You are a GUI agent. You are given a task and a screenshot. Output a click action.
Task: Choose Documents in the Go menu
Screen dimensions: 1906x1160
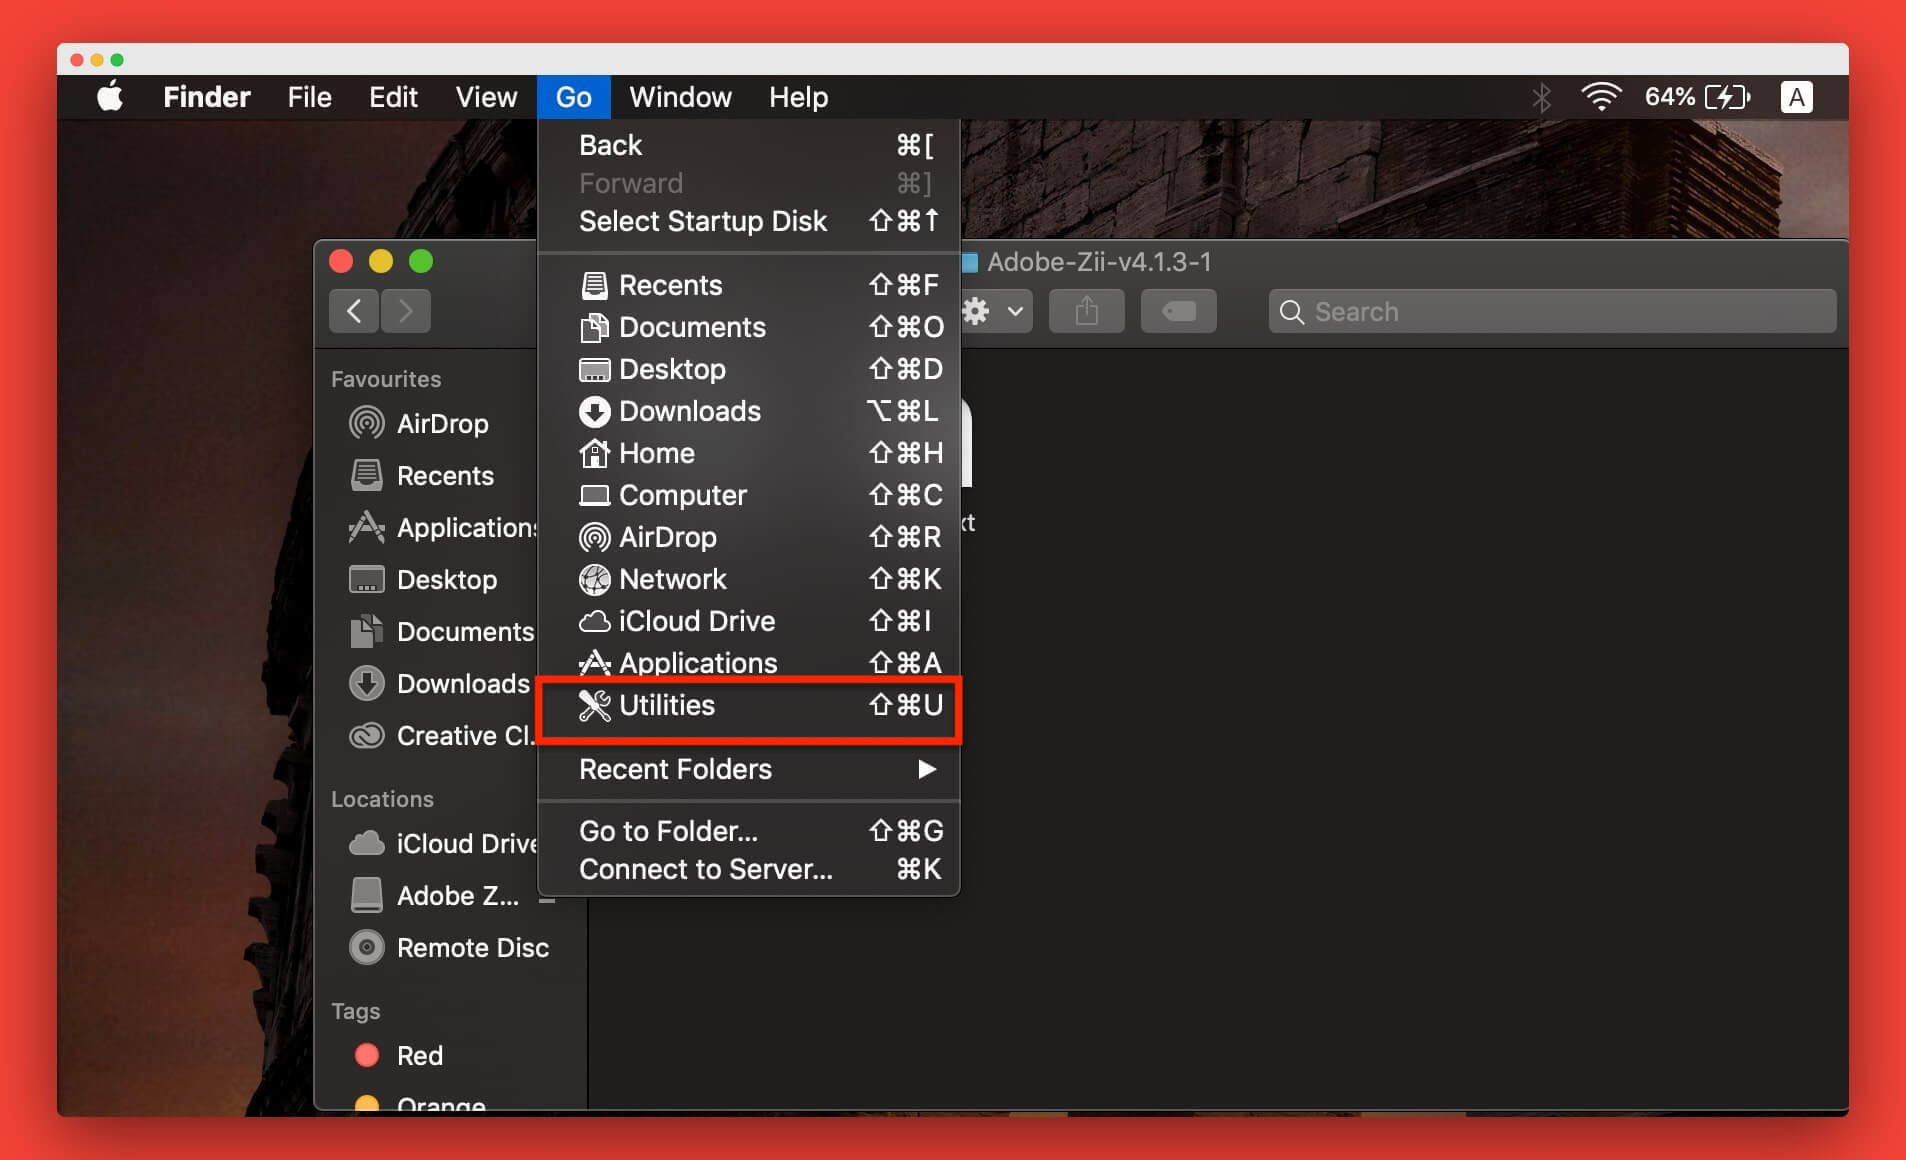pos(749,327)
